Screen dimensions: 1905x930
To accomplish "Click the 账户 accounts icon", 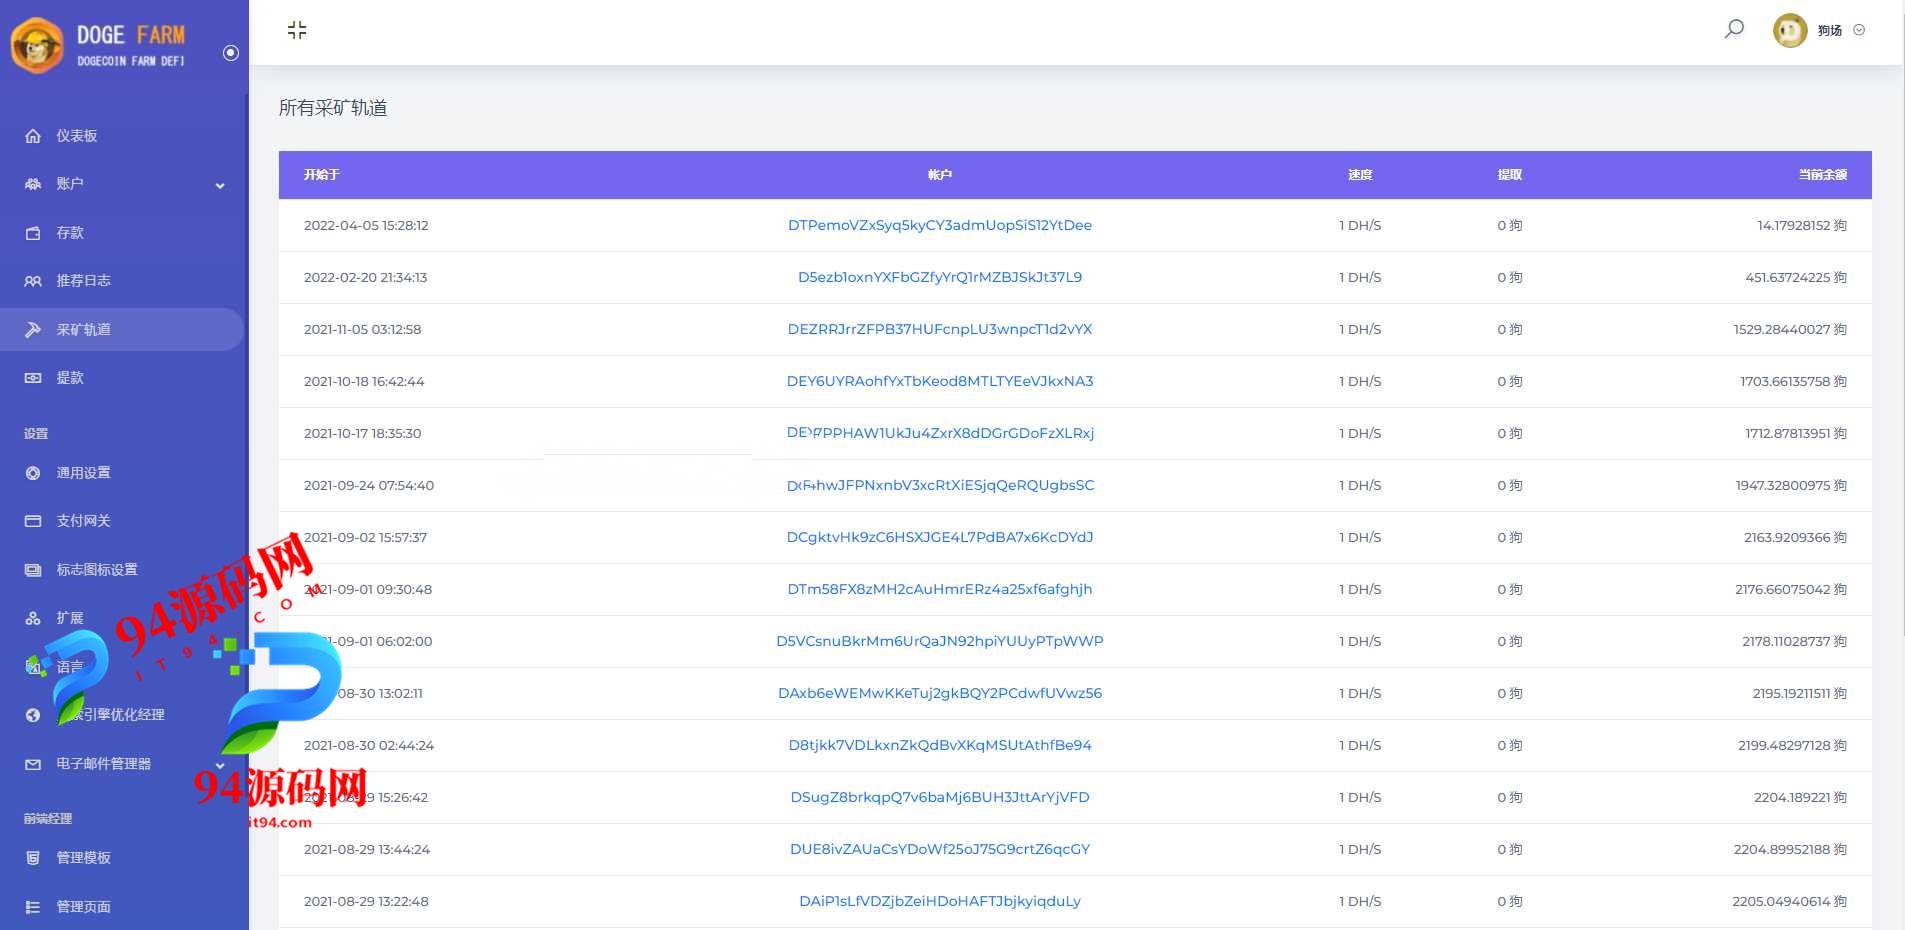I will tap(33, 184).
